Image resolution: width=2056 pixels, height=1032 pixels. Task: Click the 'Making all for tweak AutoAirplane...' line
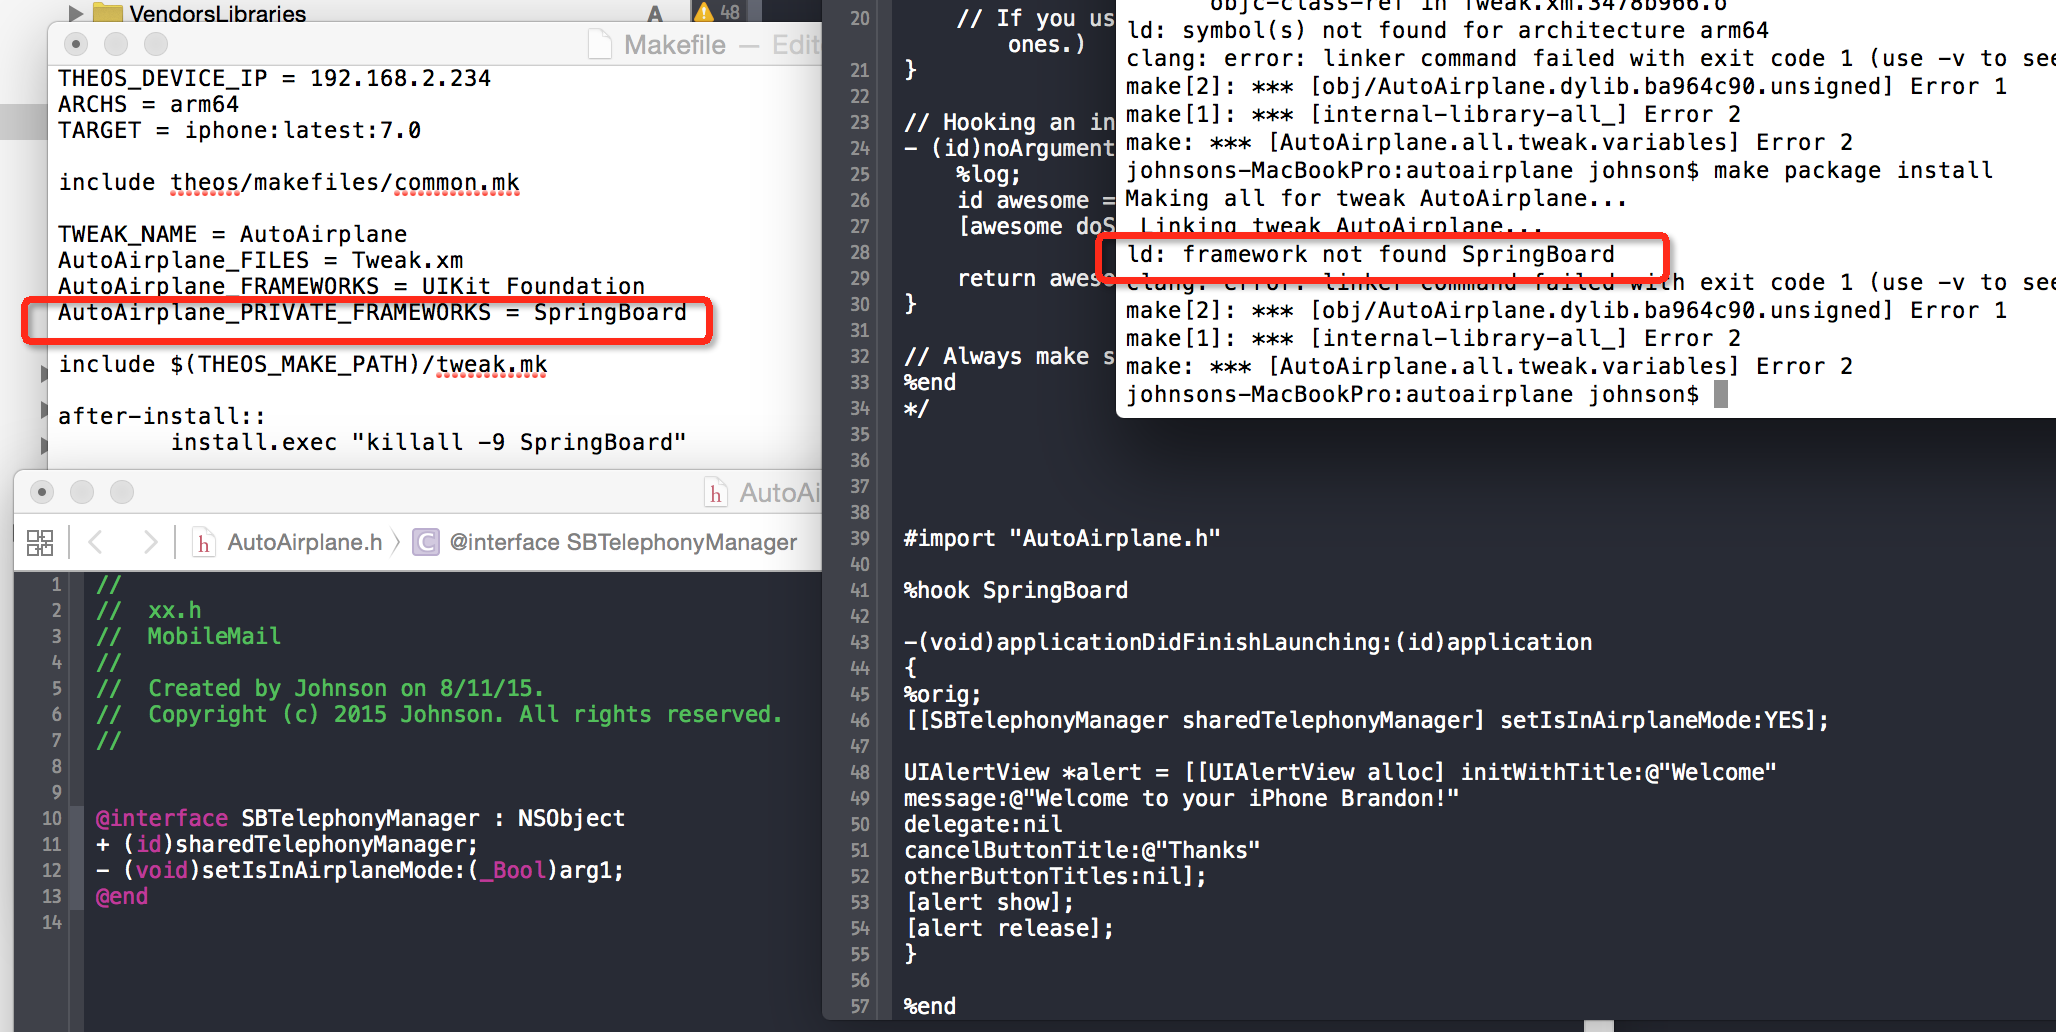click(x=1376, y=198)
